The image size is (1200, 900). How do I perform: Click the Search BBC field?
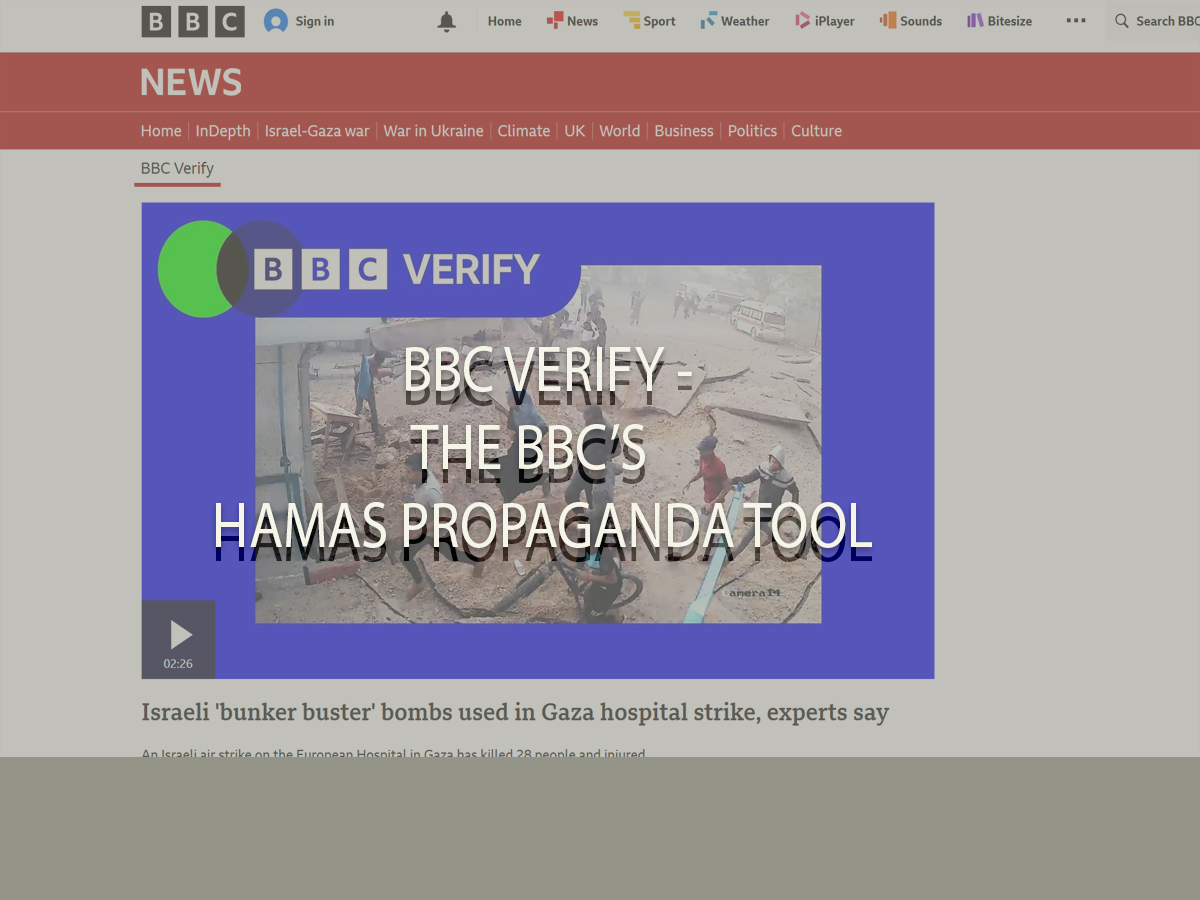pyautogui.click(x=1153, y=21)
